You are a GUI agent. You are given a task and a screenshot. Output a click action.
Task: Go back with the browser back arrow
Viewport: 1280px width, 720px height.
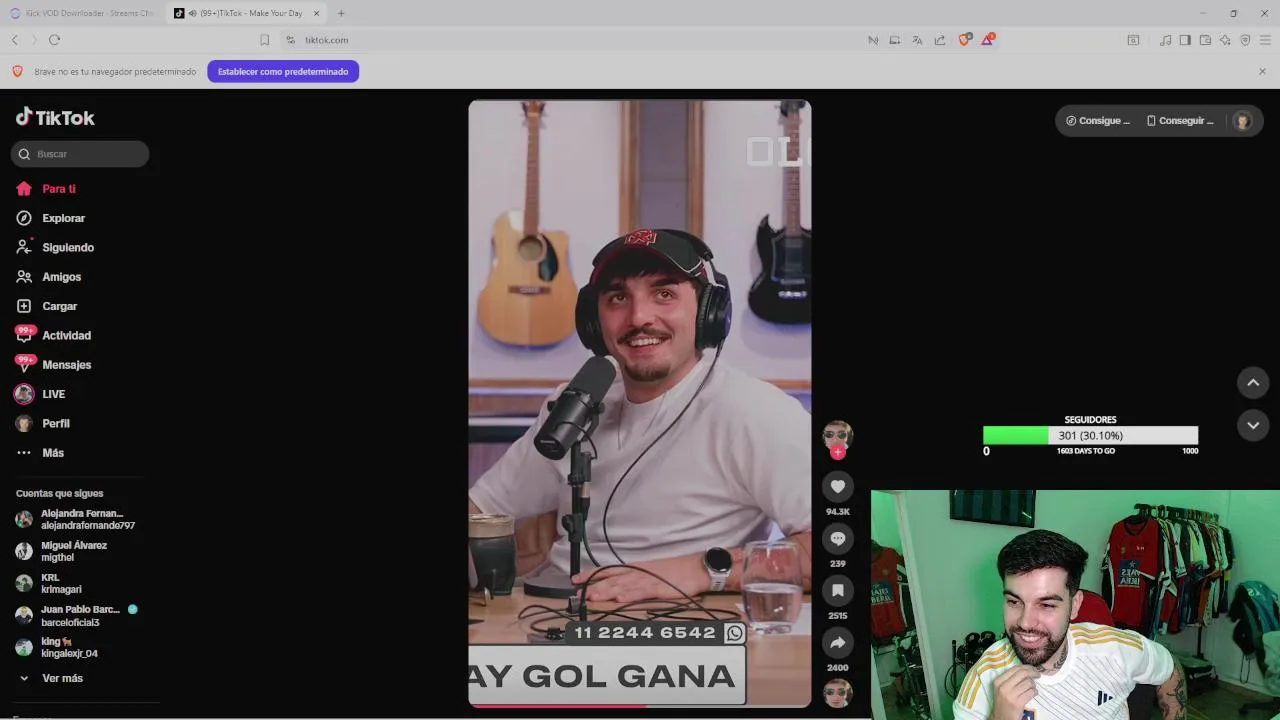point(15,40)
